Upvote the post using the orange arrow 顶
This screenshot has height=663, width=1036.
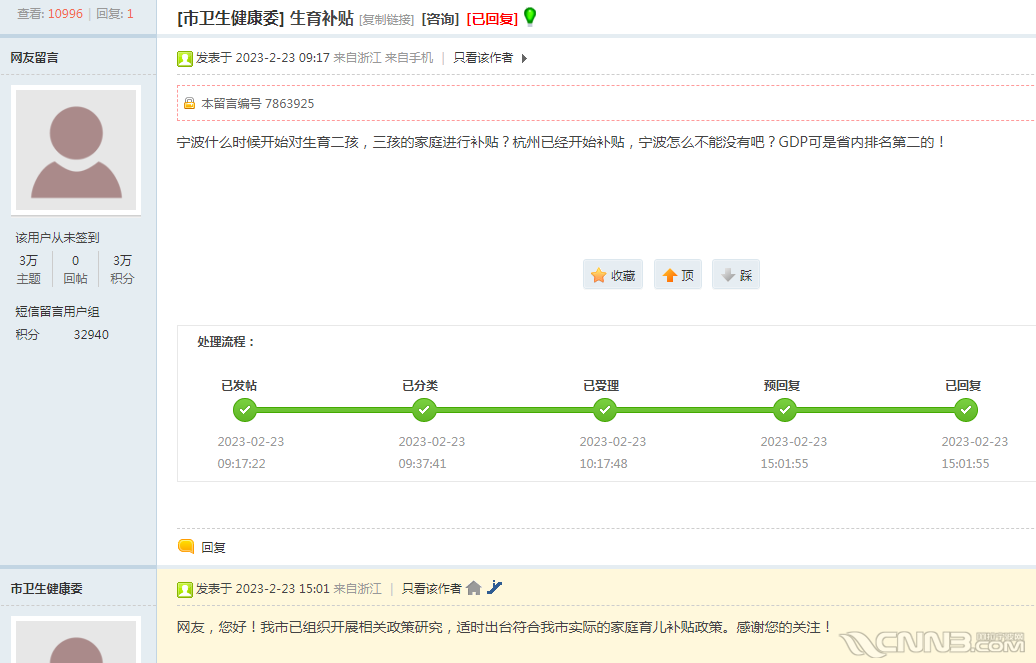coord(678,275)
